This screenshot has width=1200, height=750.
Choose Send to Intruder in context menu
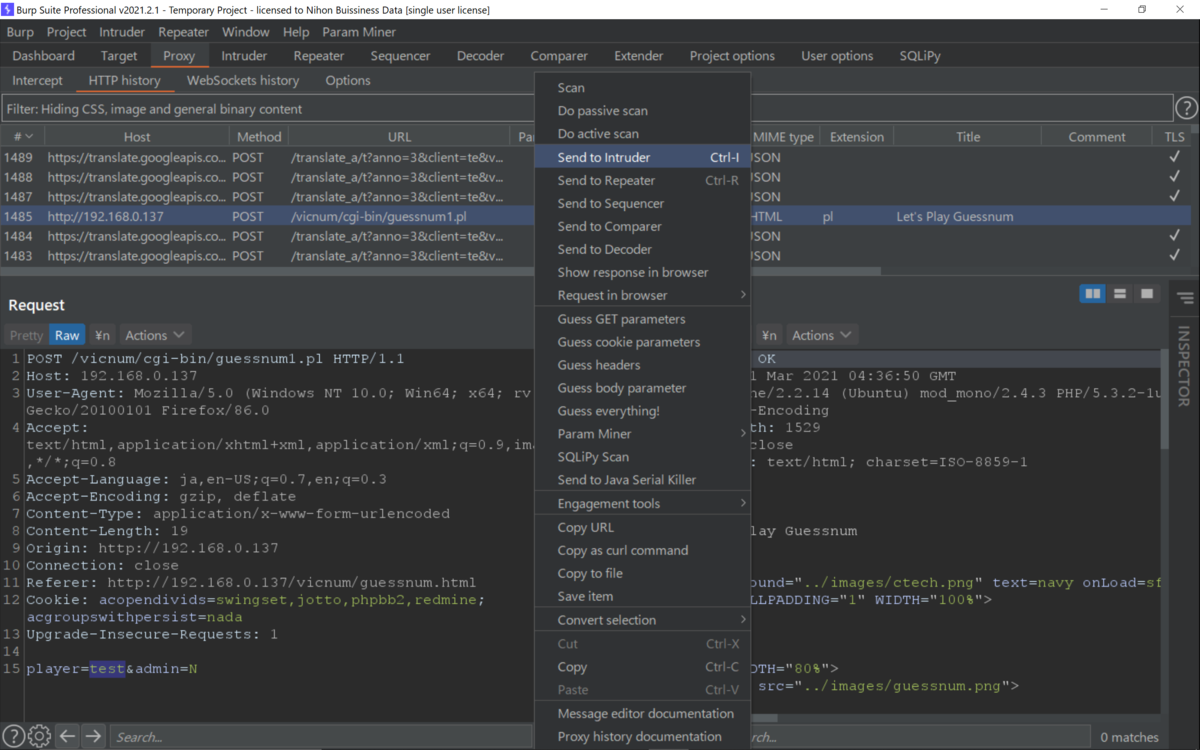[642, 157]
